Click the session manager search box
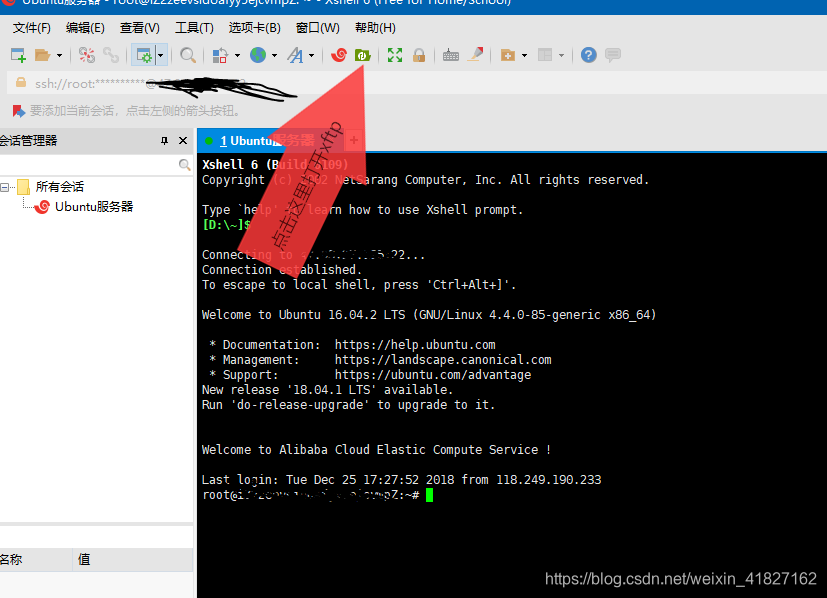 [x=97, y=165]
